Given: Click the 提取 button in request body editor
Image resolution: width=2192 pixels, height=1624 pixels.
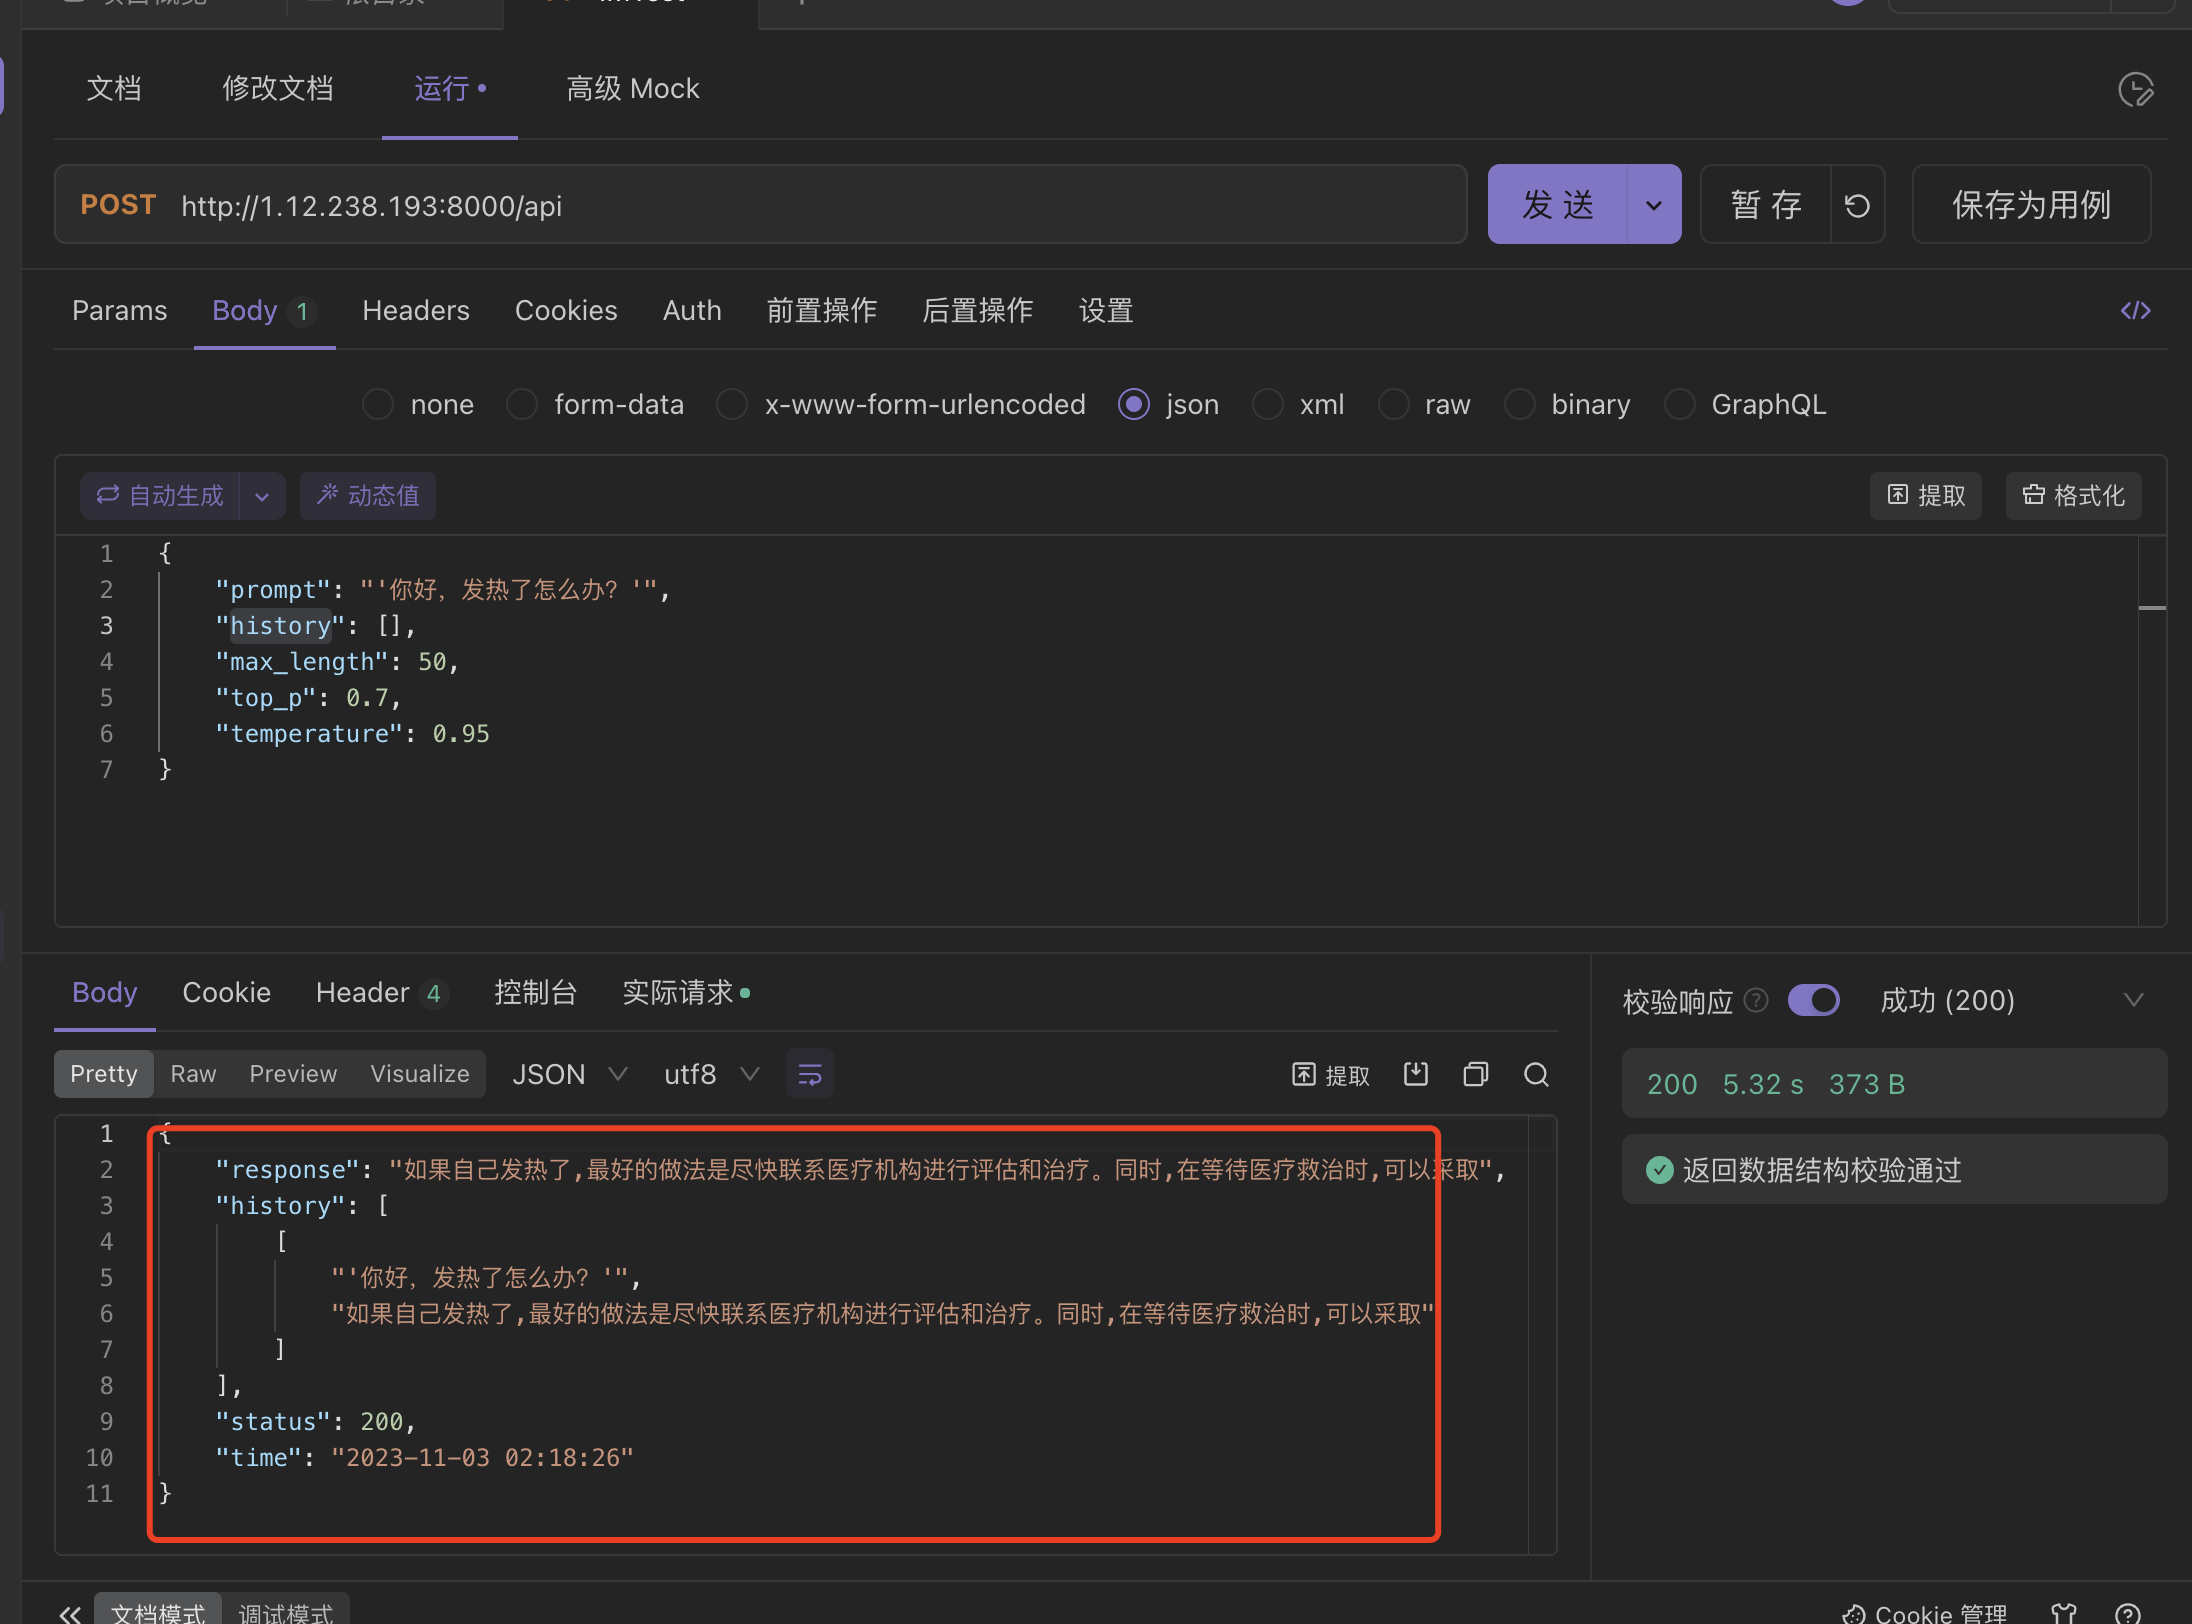Looking at the screenshot, I should tap(1926, 495).
